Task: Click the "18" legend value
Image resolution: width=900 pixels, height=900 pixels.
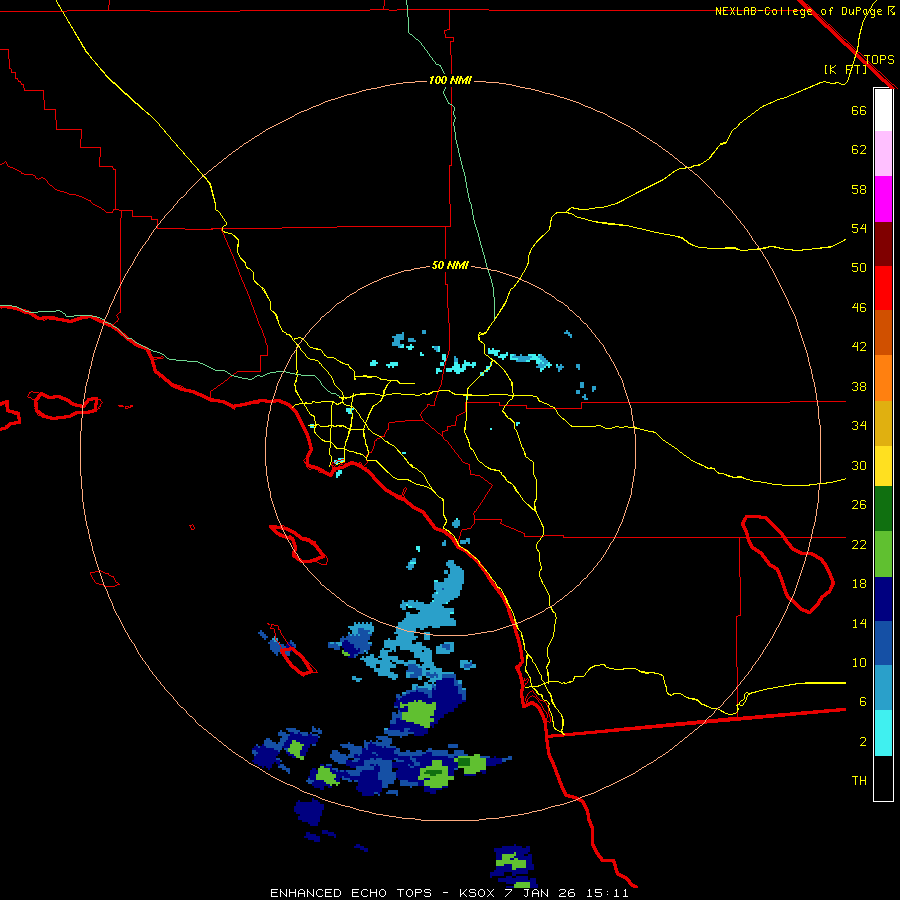Action: coord(859,584)
